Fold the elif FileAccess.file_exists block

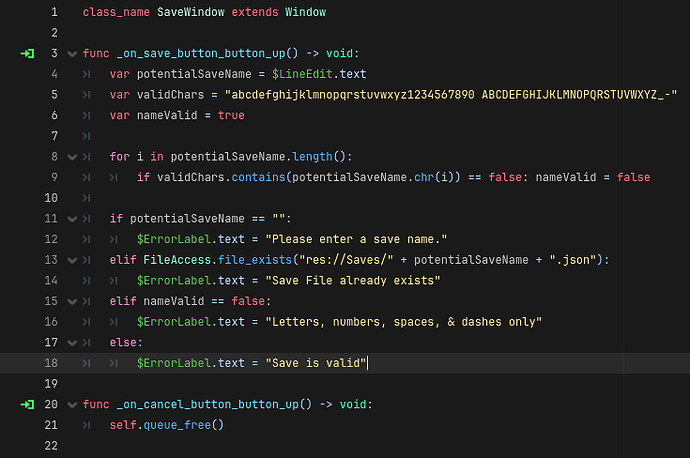[72, 260]
